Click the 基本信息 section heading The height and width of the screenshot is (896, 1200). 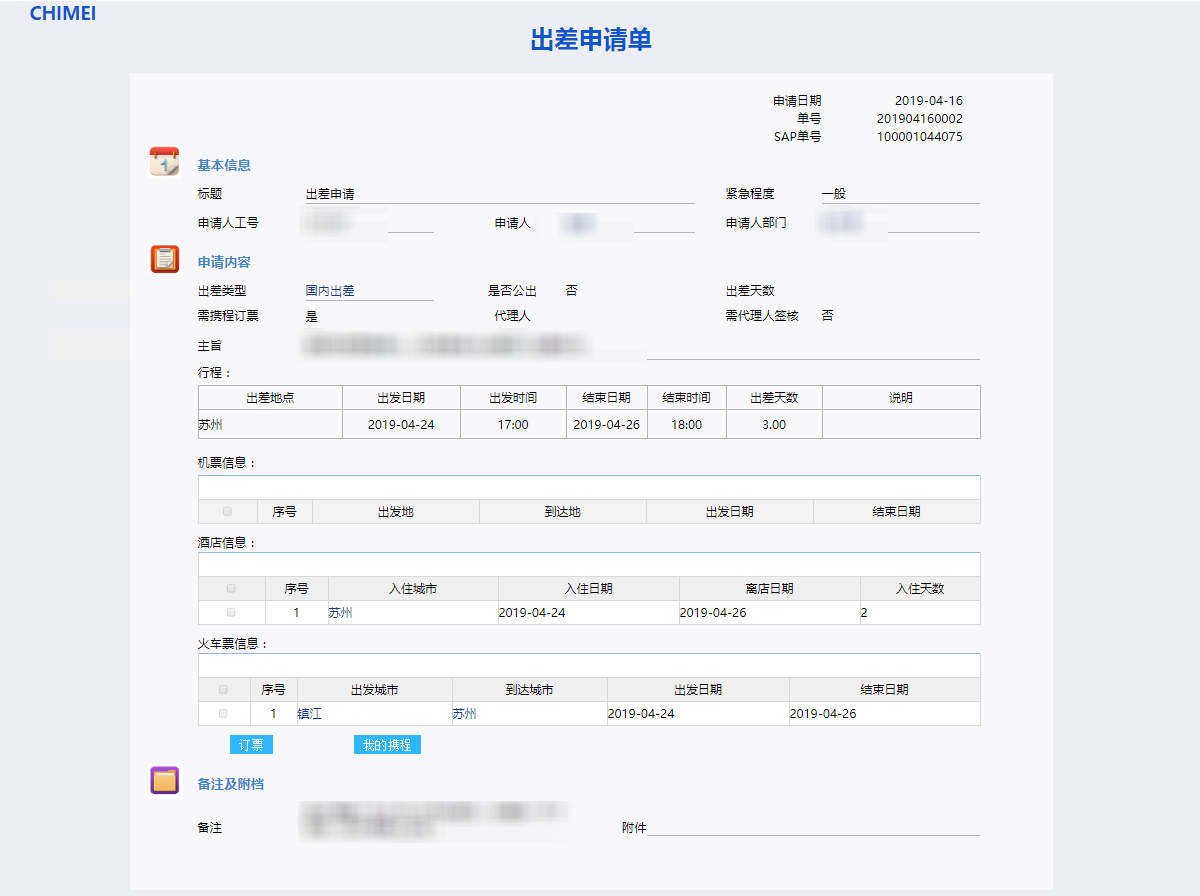tap(224, 165)
